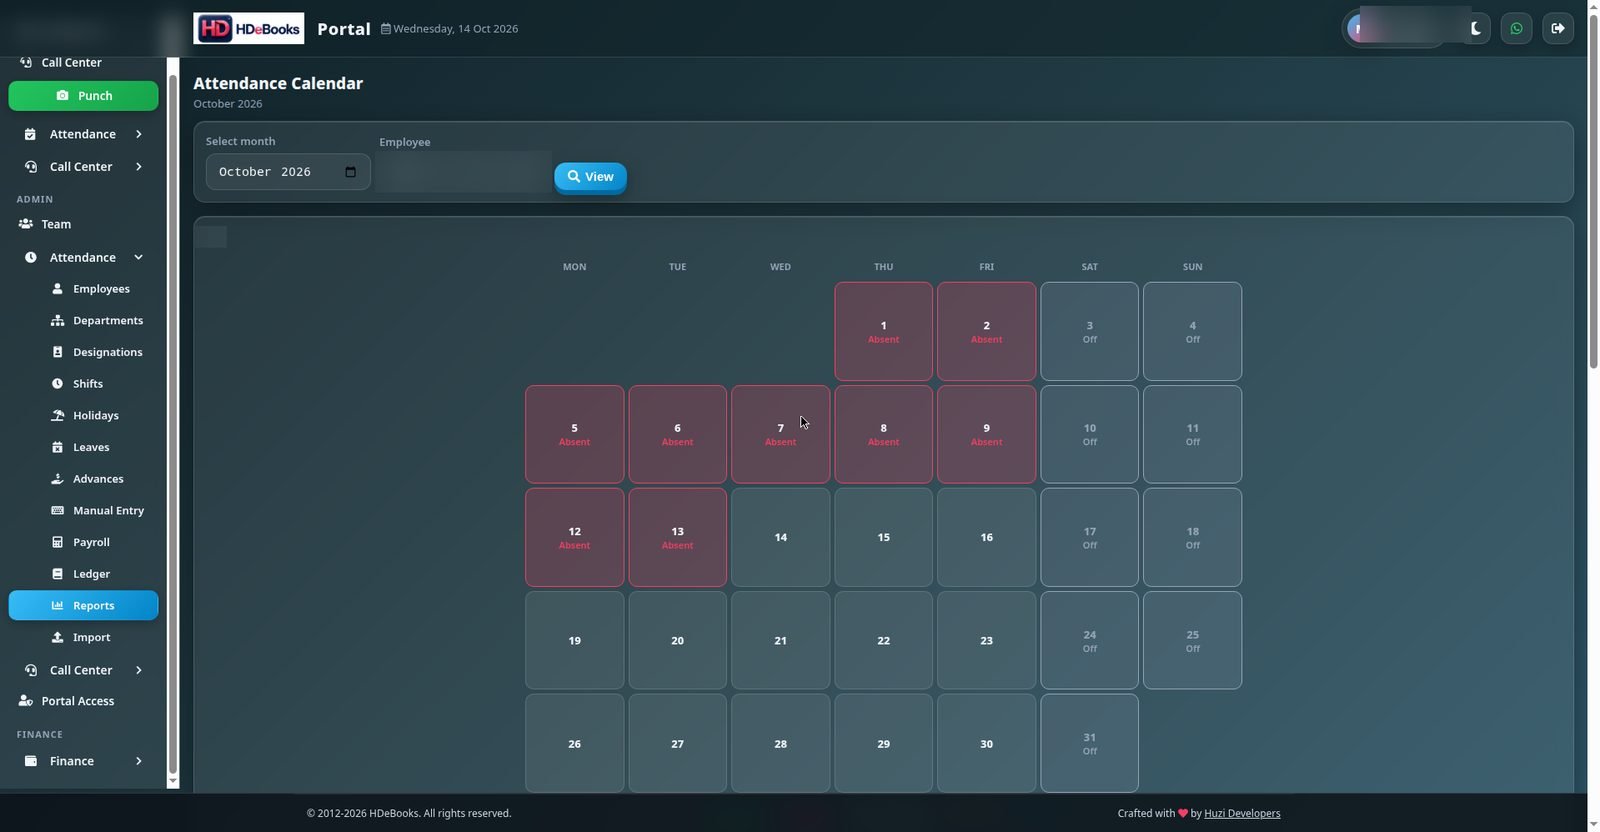Open the Ledger book icon
Image resolution: width=1600 pixels, height=832 pixels.
click(57, 574)
